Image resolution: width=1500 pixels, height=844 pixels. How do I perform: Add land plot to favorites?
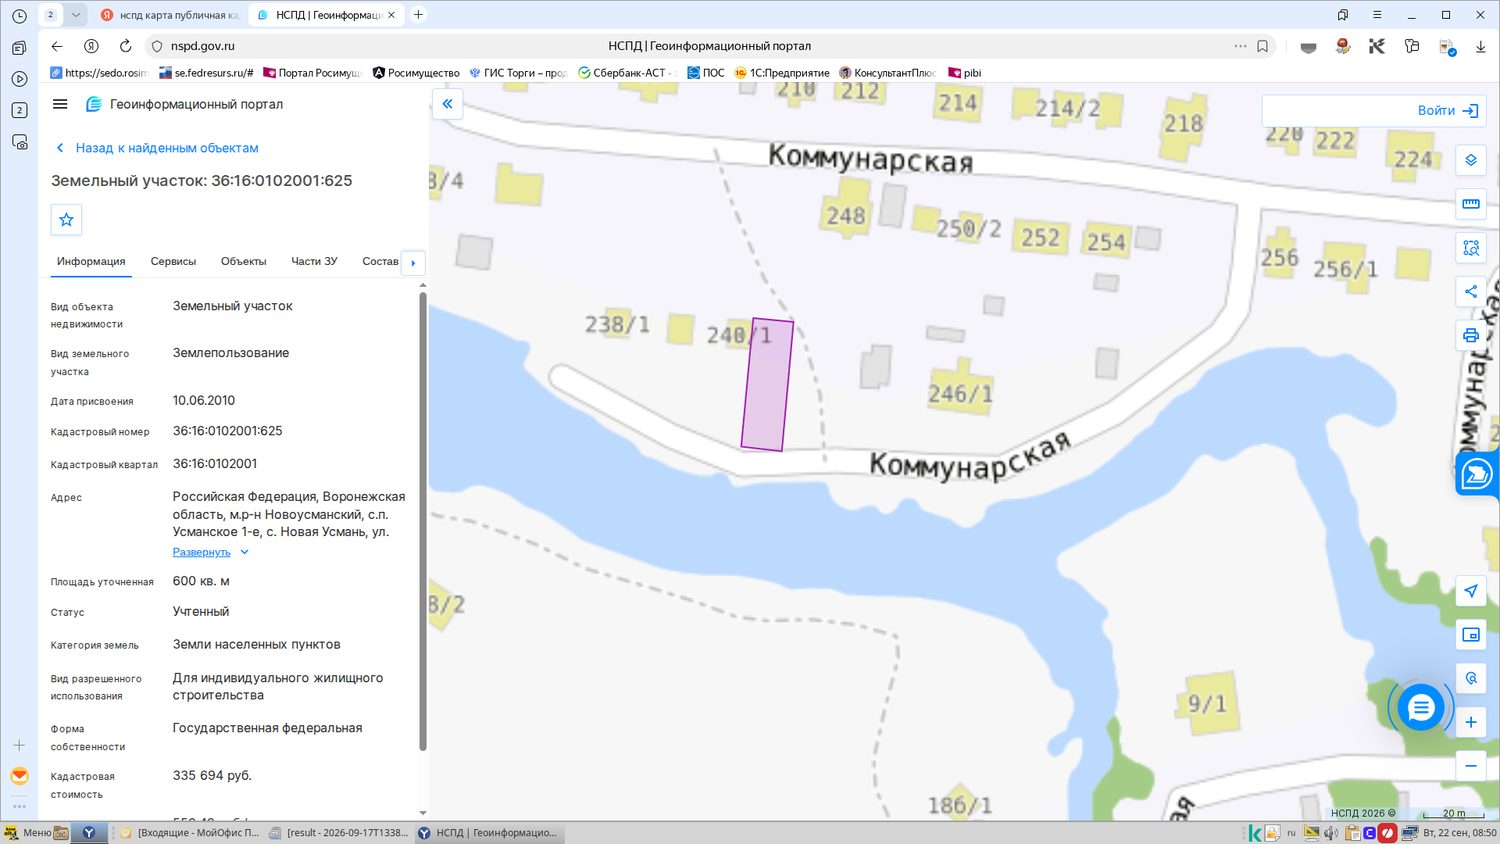tap(66, 220)
